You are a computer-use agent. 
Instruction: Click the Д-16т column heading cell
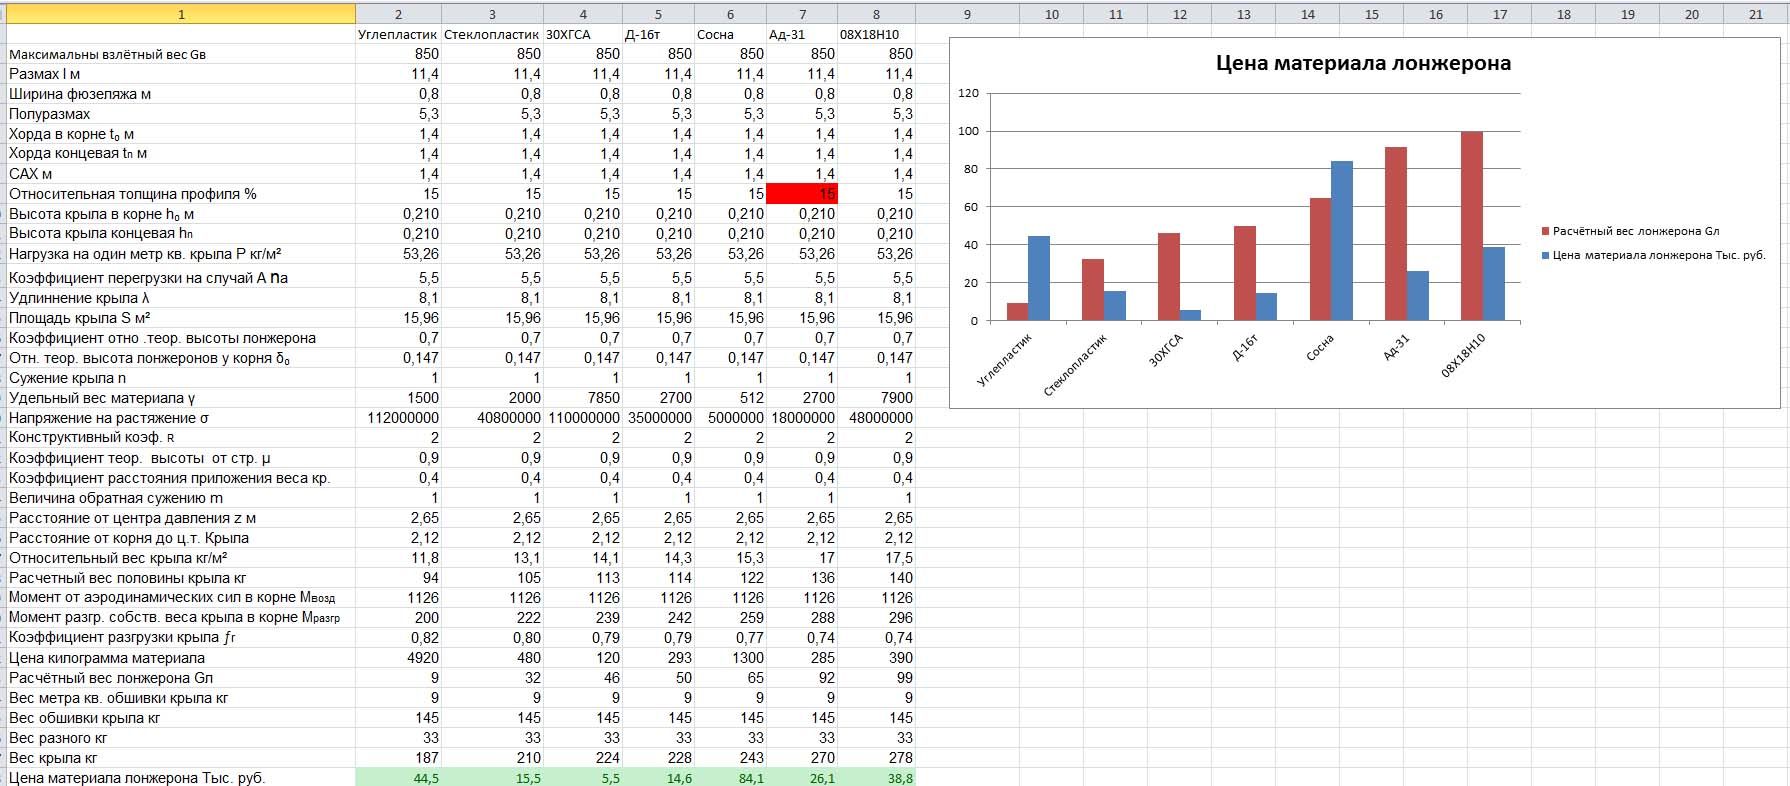coord(658,34)
